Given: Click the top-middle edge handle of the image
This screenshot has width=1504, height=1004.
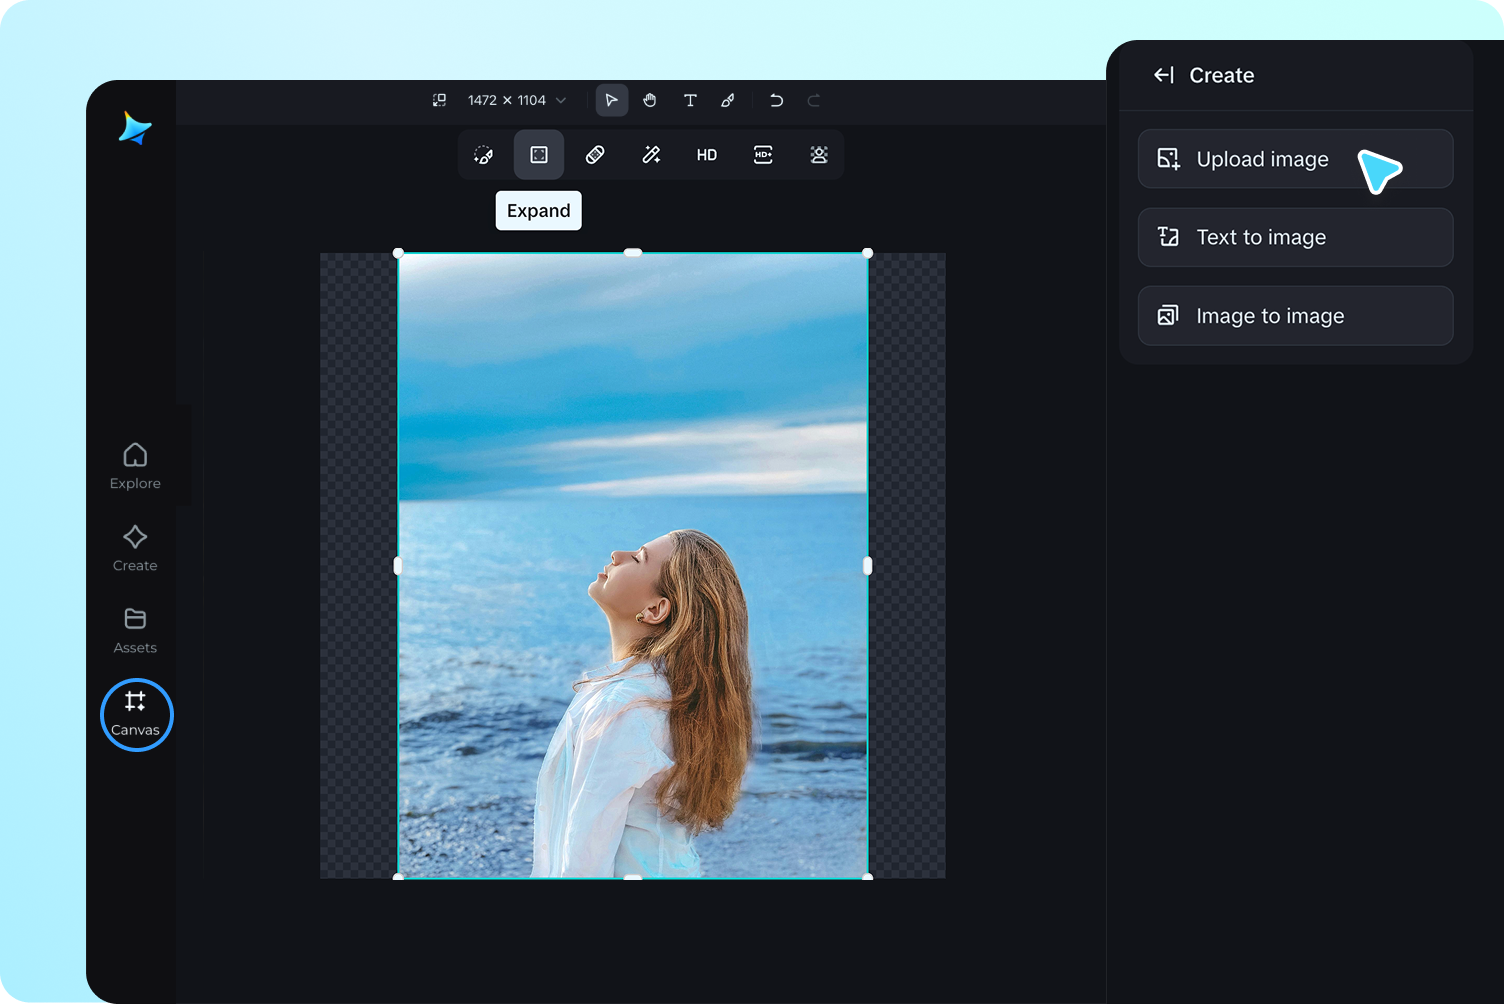Looking at the screenshot, I should pos(633,253).
